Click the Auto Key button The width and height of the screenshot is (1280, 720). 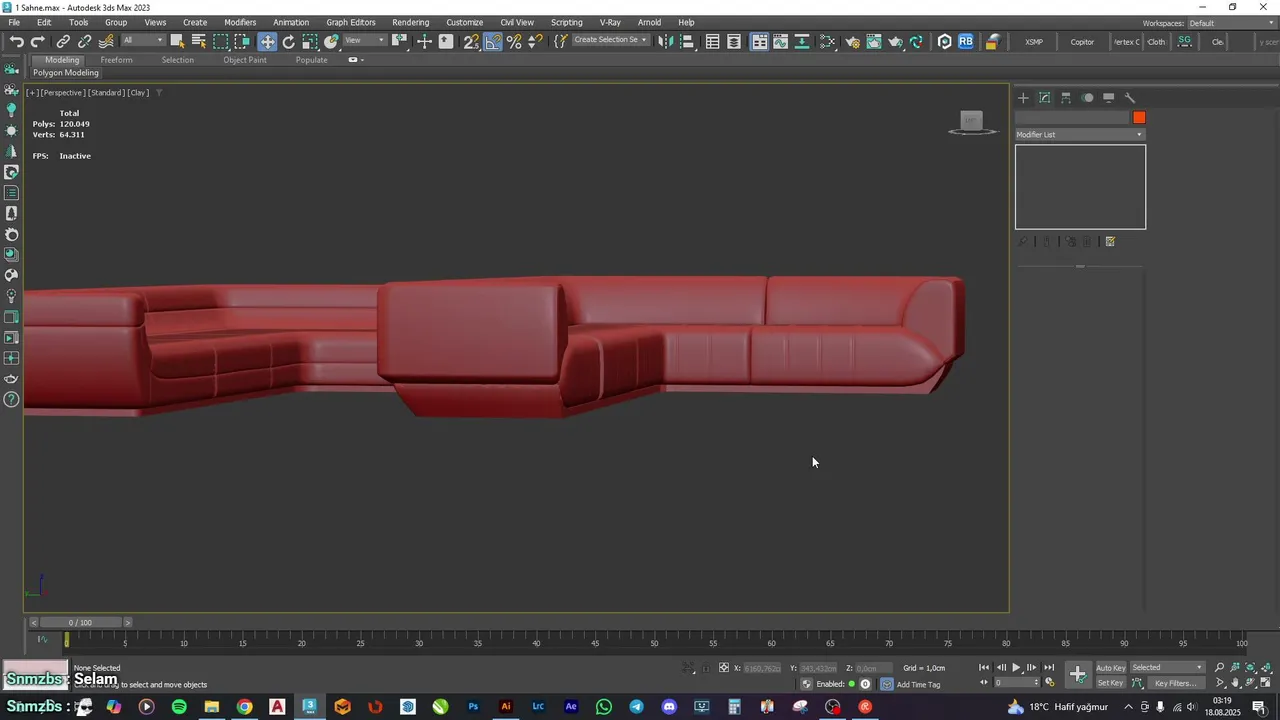pos(1111,668)
